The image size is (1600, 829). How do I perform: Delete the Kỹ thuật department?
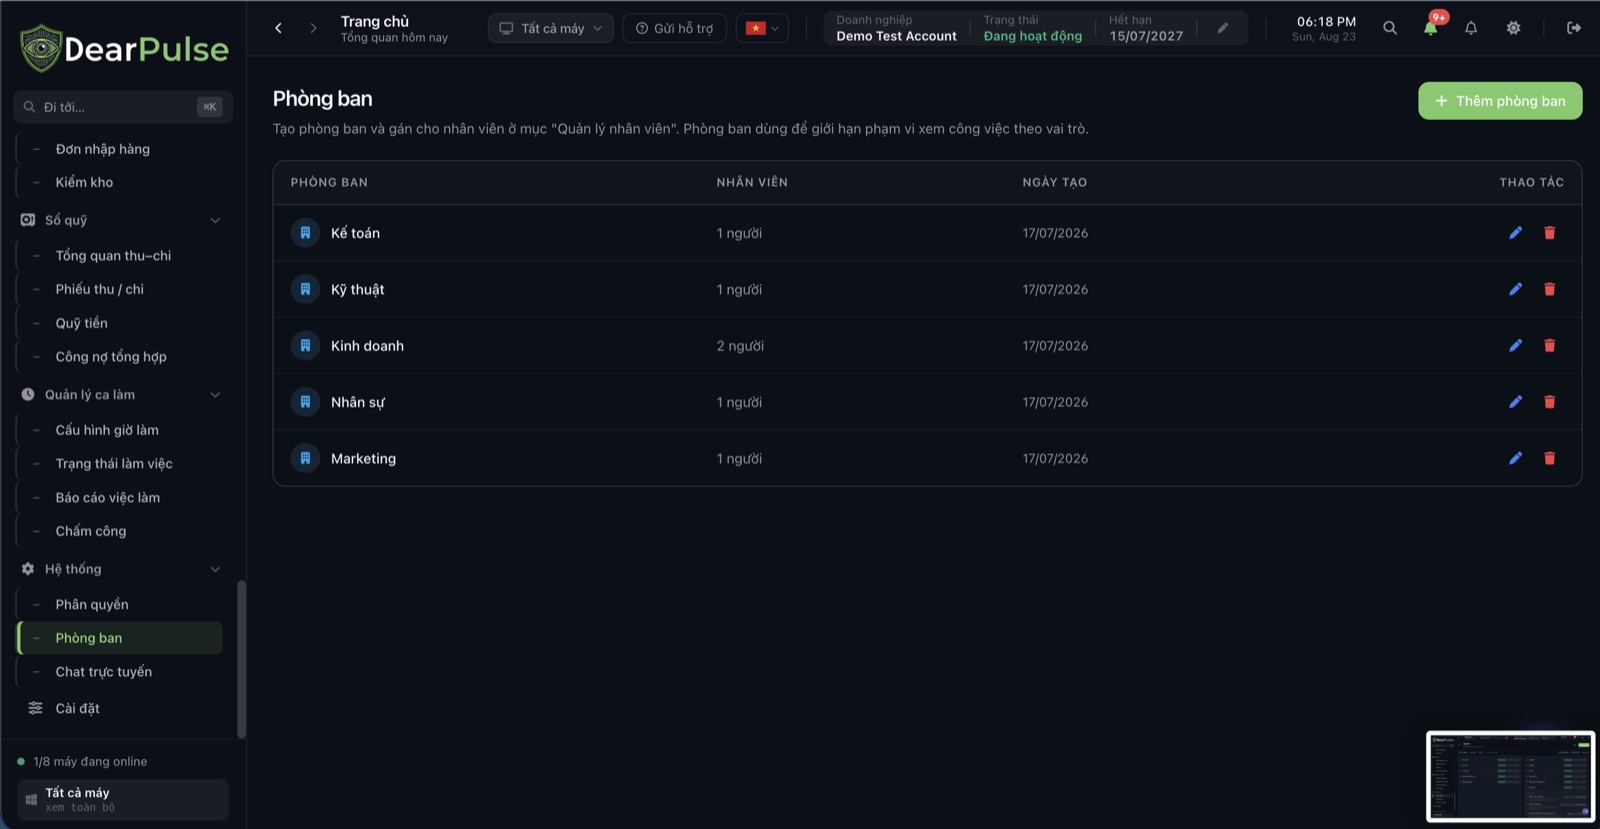[1549, 289]
